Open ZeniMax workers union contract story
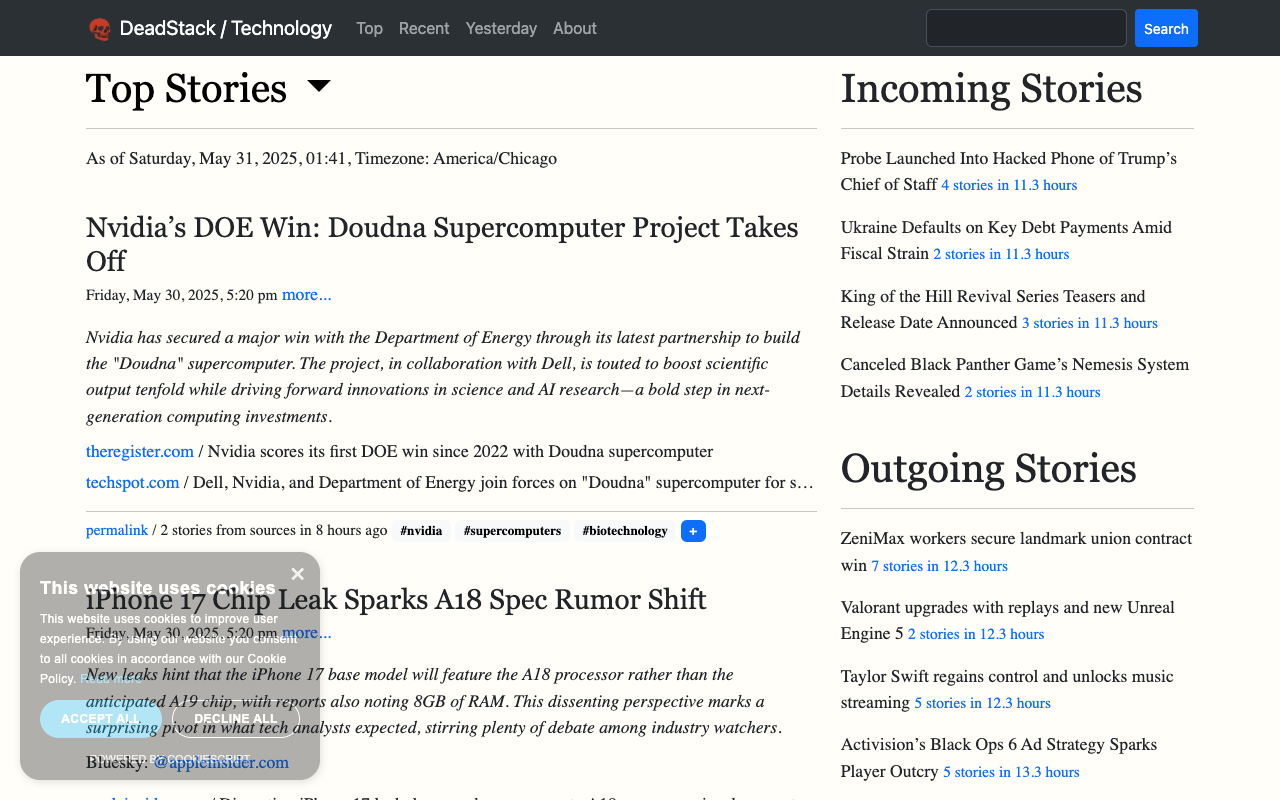The image size is (1280, 800). (x=1016, y=551)
